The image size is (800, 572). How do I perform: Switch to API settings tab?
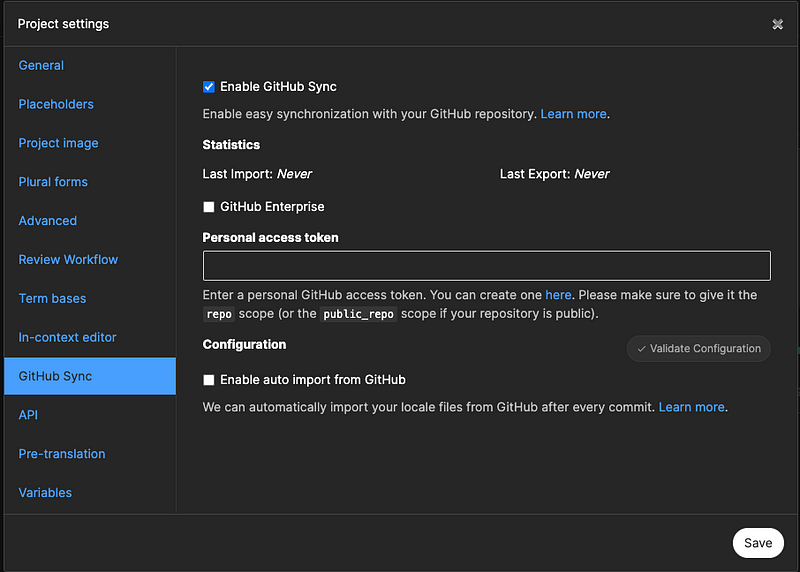click(x=28, y=415)
